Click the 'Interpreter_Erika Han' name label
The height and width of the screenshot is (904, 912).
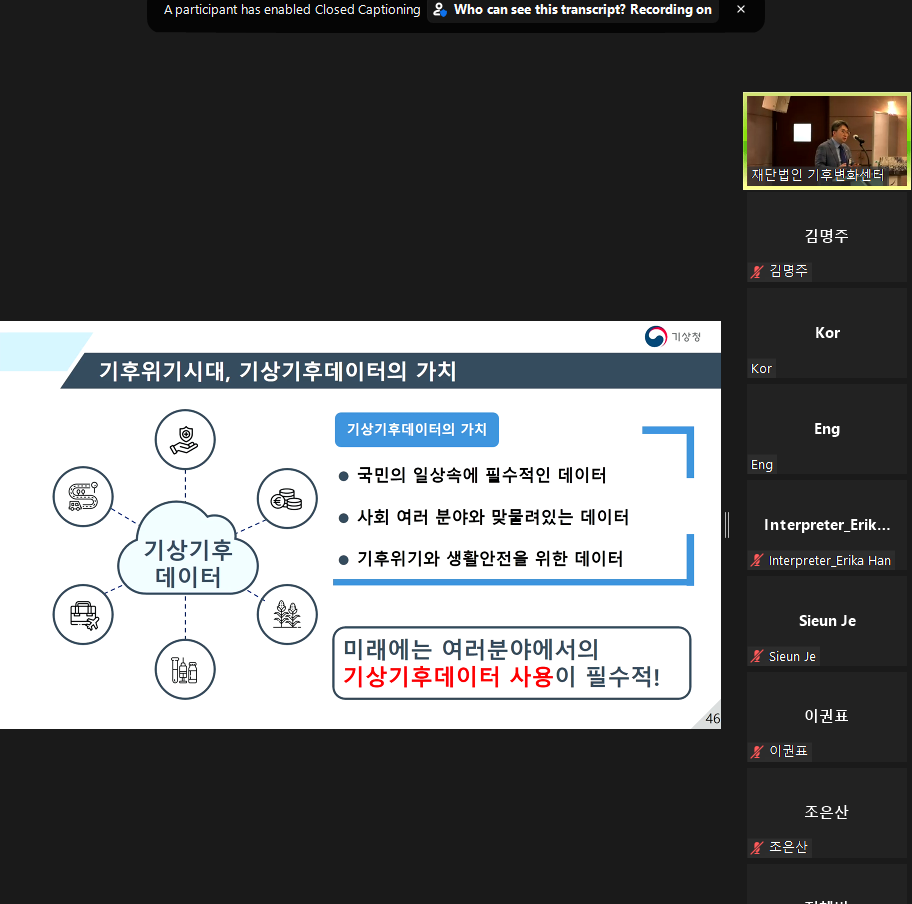pyautogui.click(x=829, y=560)
